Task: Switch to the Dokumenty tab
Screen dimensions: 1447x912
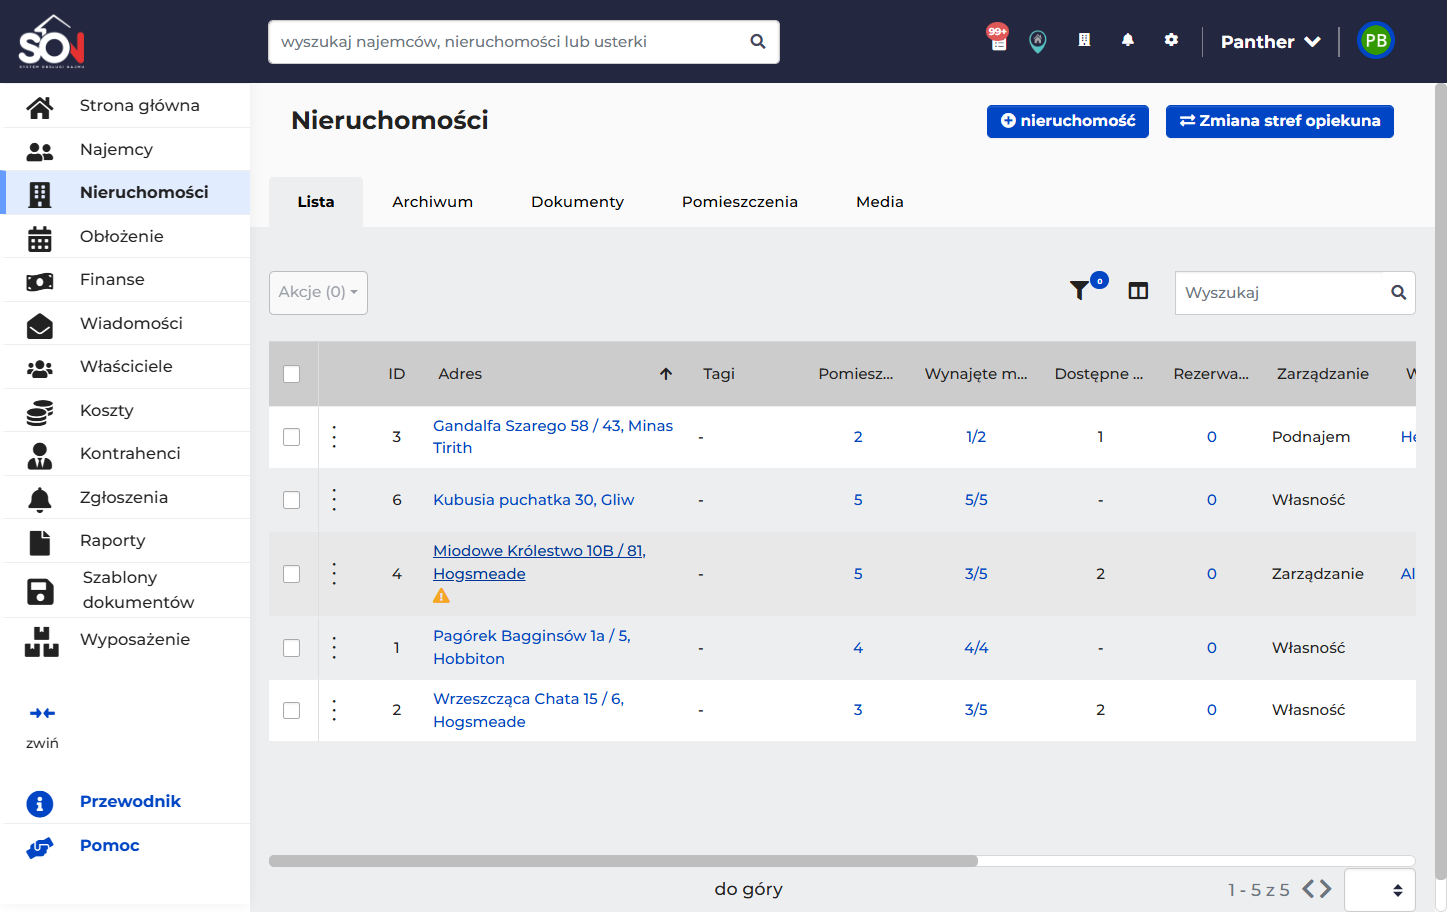Action: (x=577, y=202)
